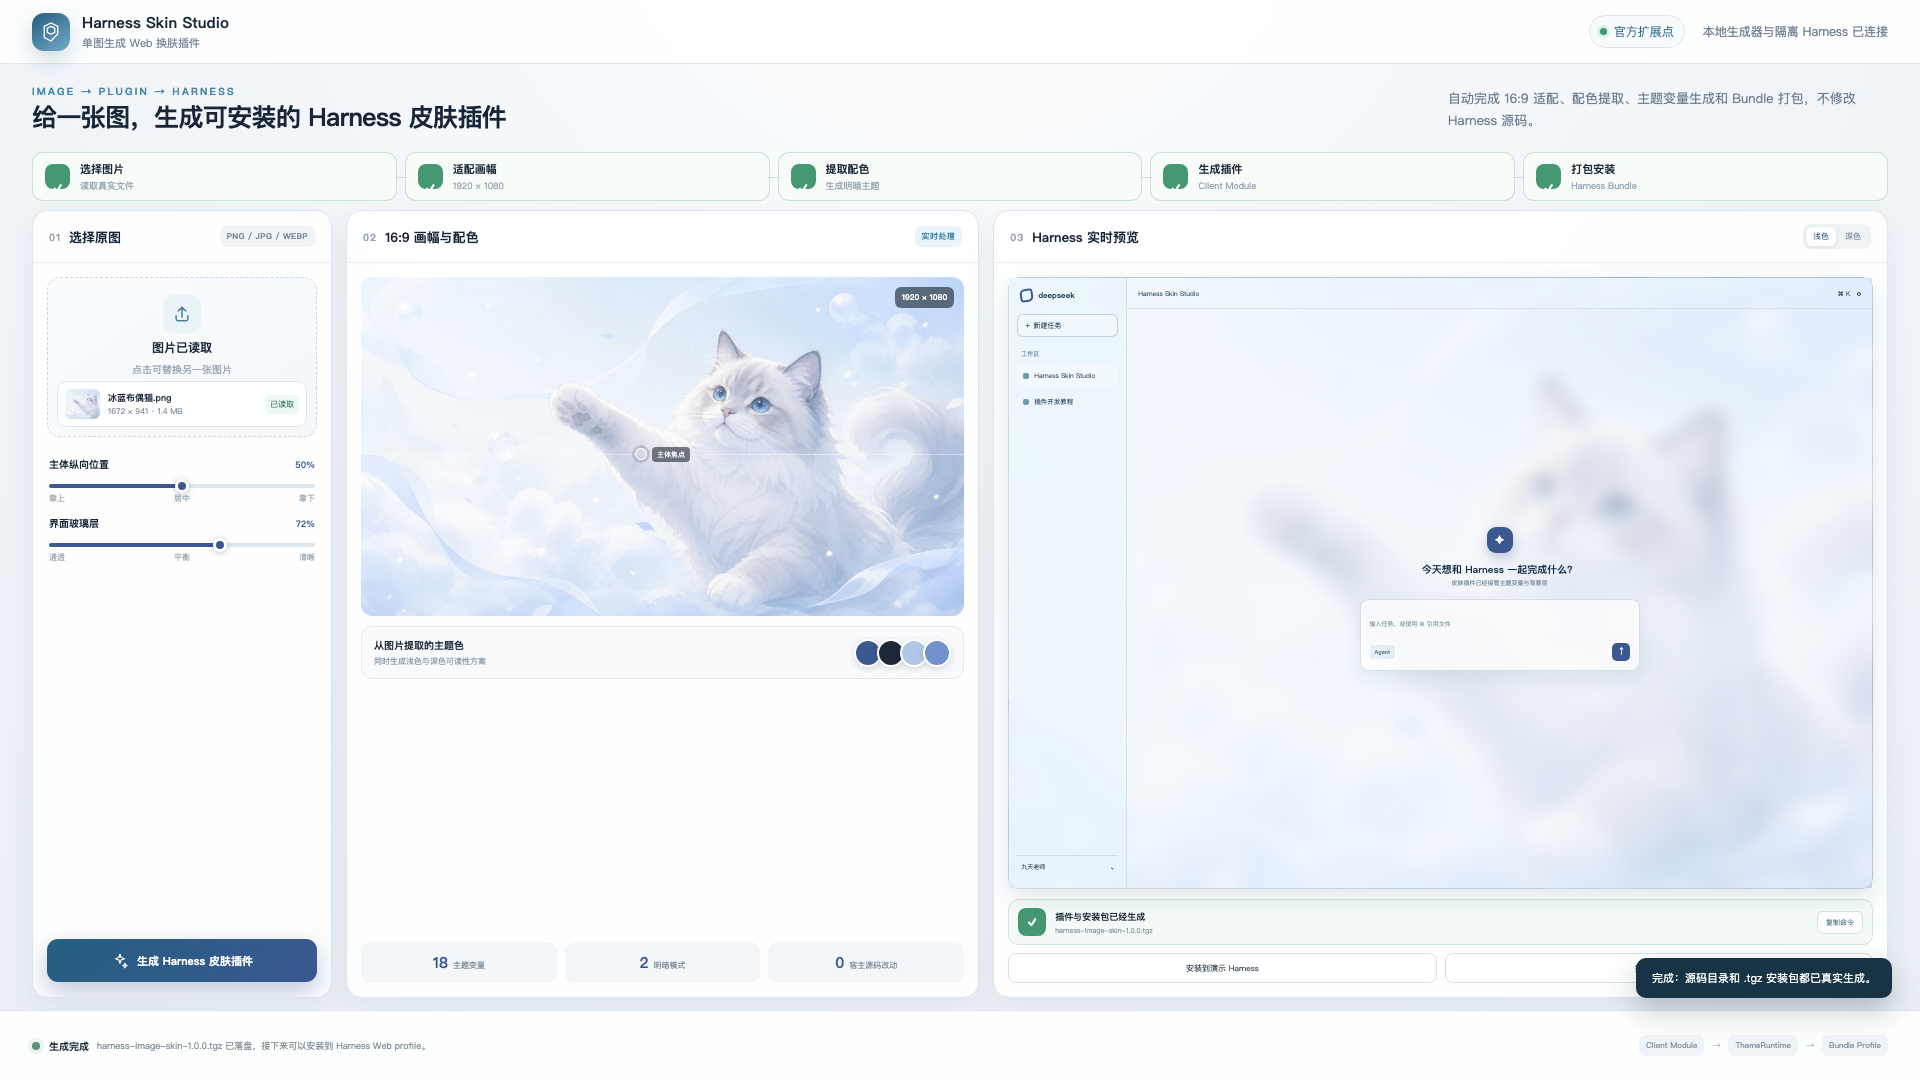Click the 打包安装 step check icon
Viewport: 1920px width, 1080px height.
click(1548, 177)
